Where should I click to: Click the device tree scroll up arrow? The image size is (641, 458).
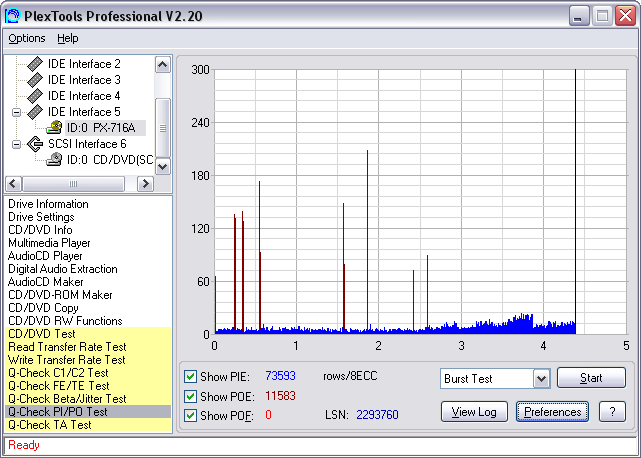pos(163,65)
